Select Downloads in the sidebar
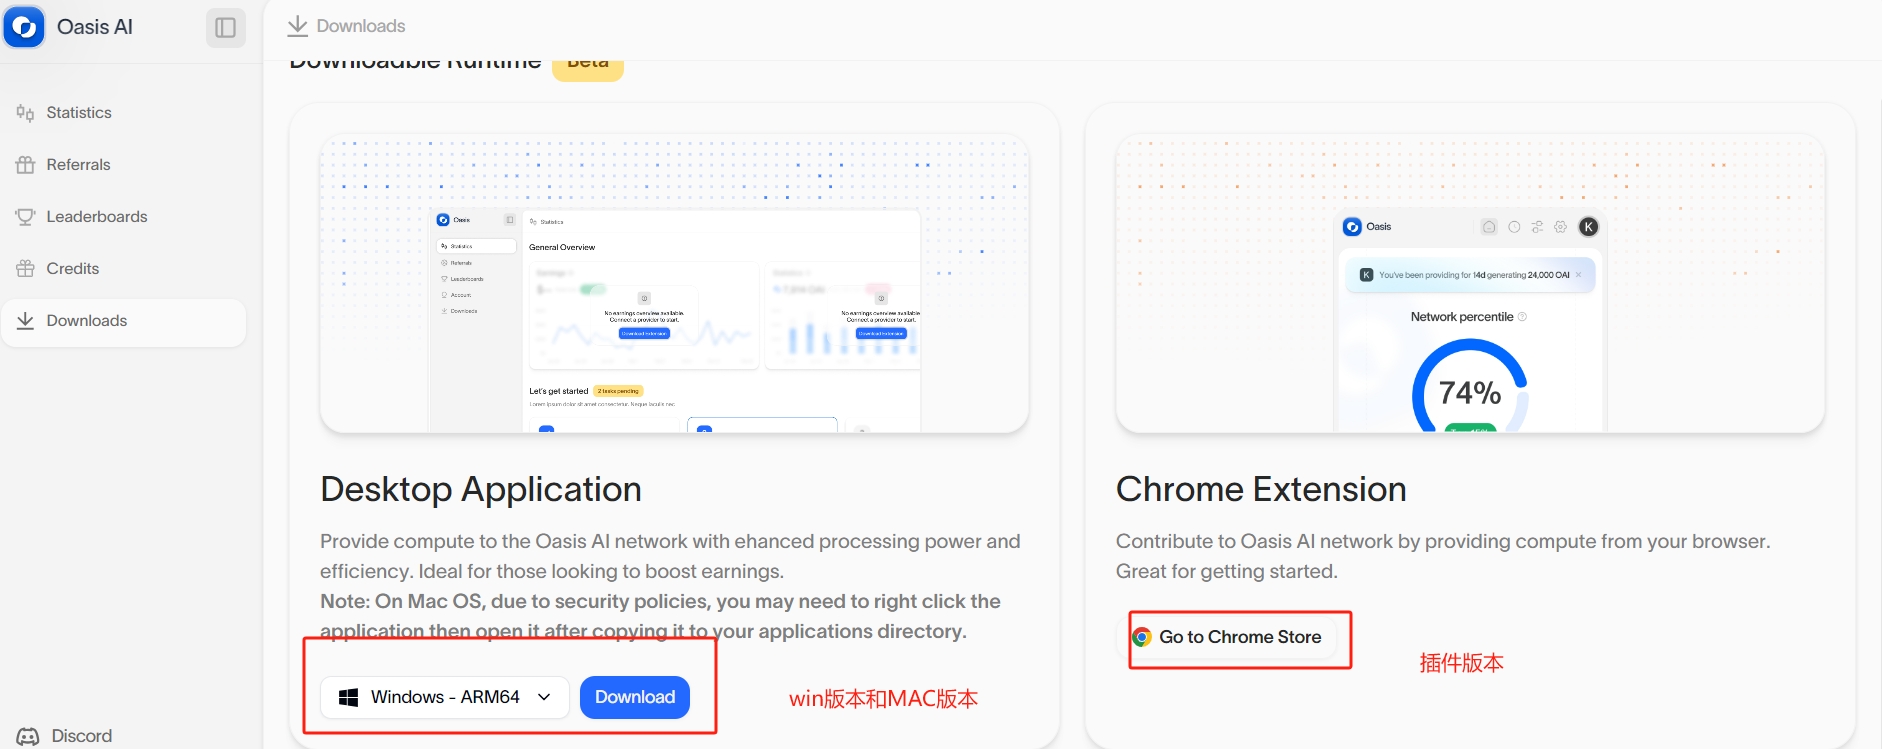This screenshot has height=749, width=1882. click(124, 321)
